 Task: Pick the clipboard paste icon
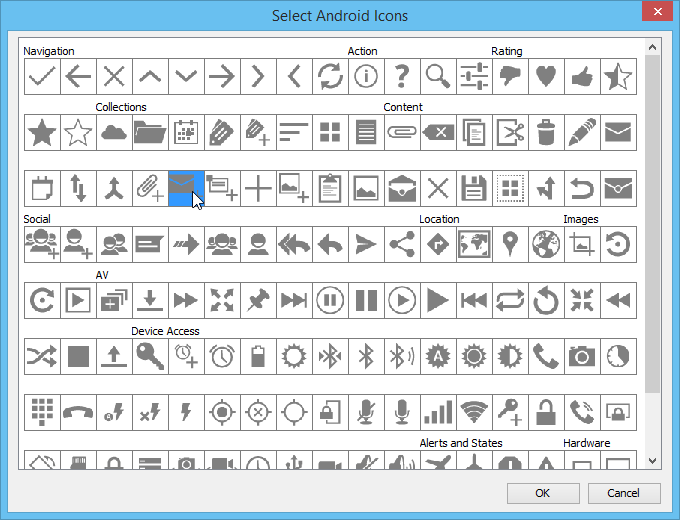pos(330,188)
